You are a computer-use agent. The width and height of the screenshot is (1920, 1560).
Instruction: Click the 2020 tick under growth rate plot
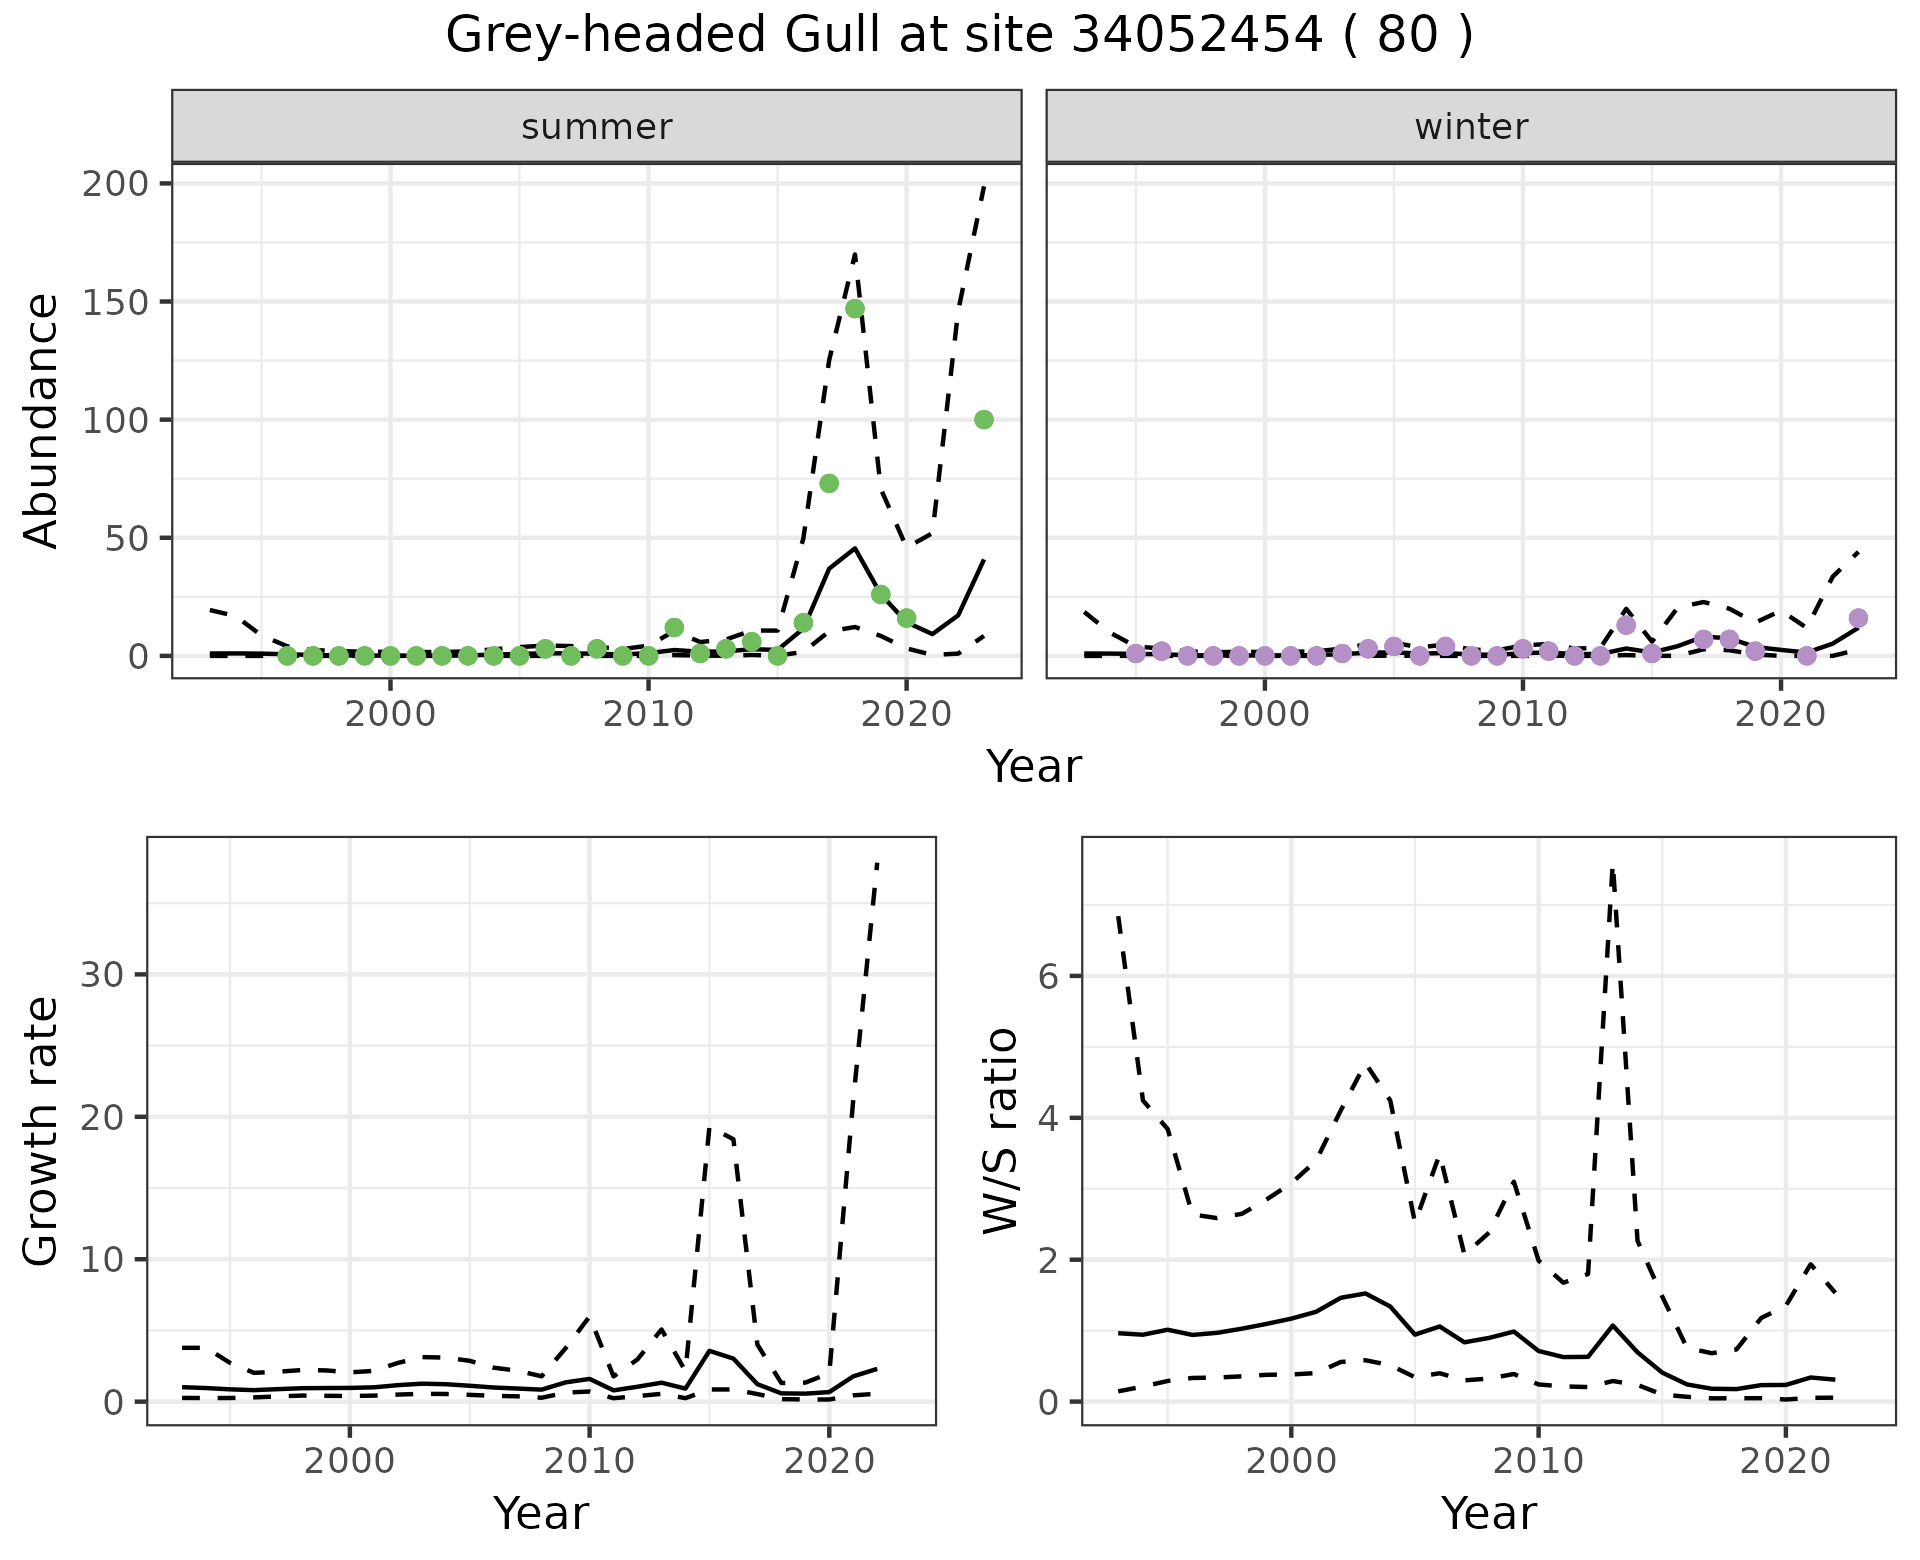829,1462
